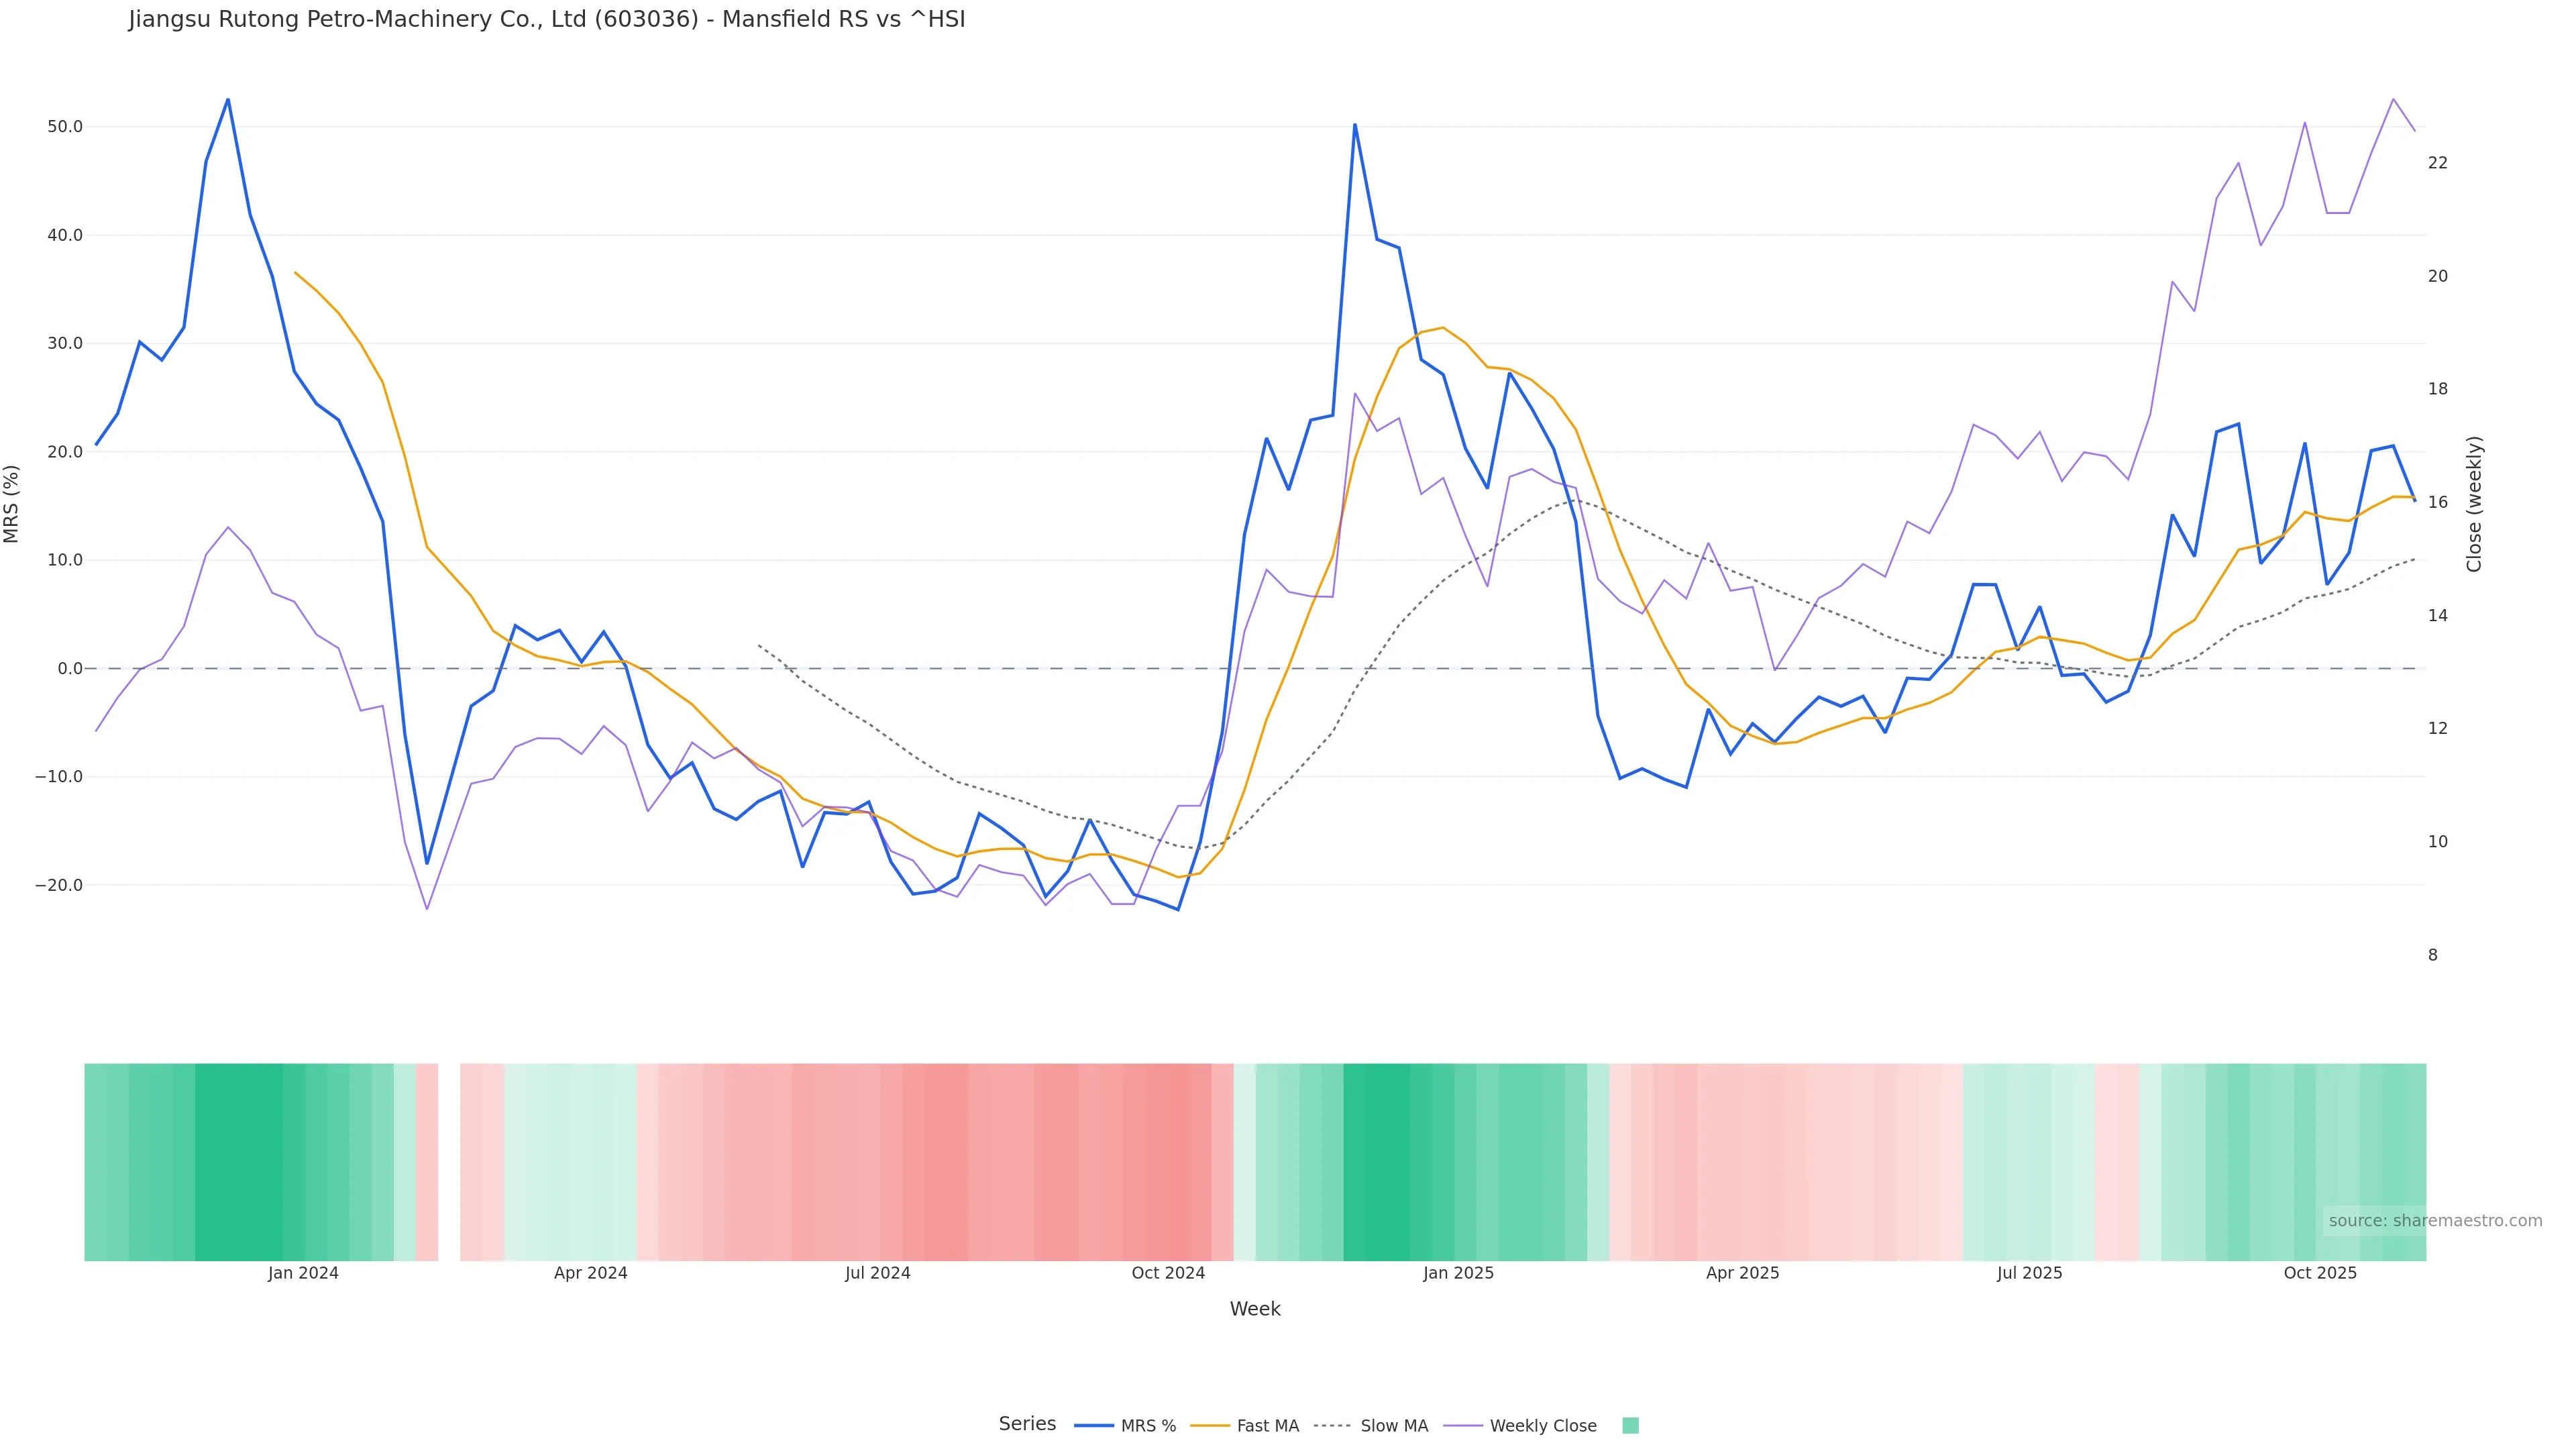The width and height of the screenshot is (2576, 1449).
Task: Select the Jul 2025 x-axis label
Action: (x=2029, y=1274)
